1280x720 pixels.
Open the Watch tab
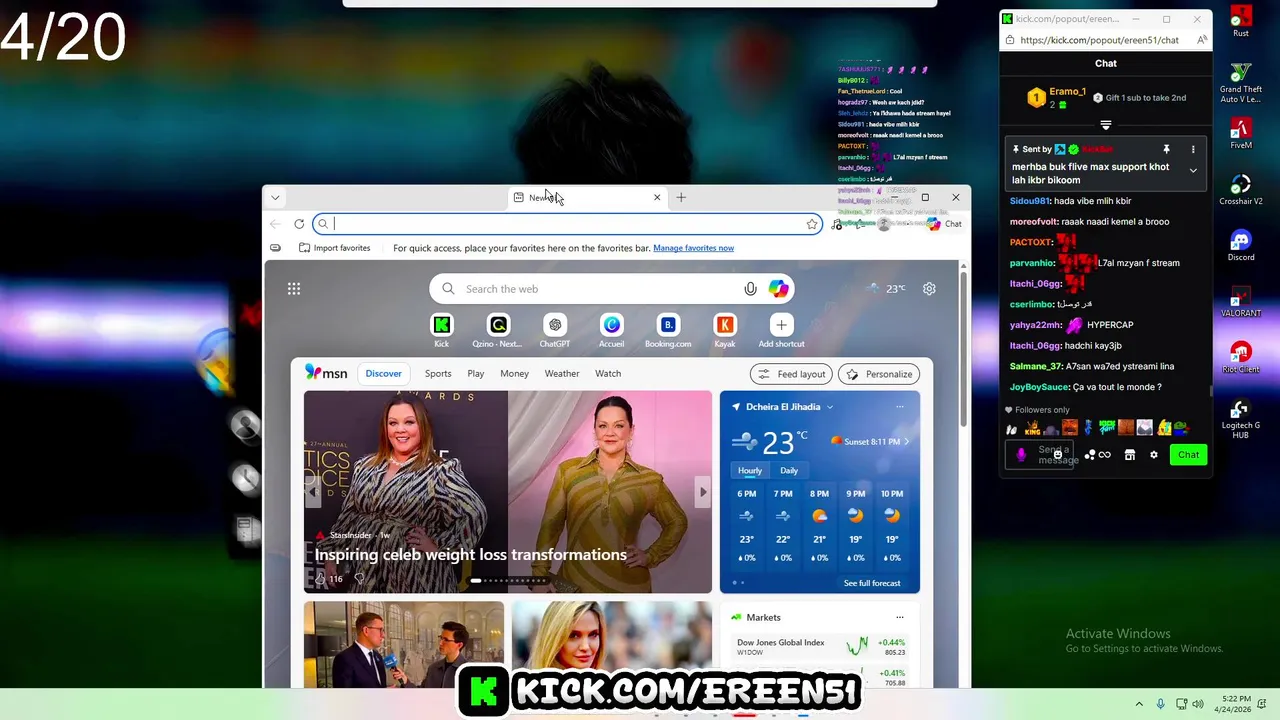coord(608,373)
